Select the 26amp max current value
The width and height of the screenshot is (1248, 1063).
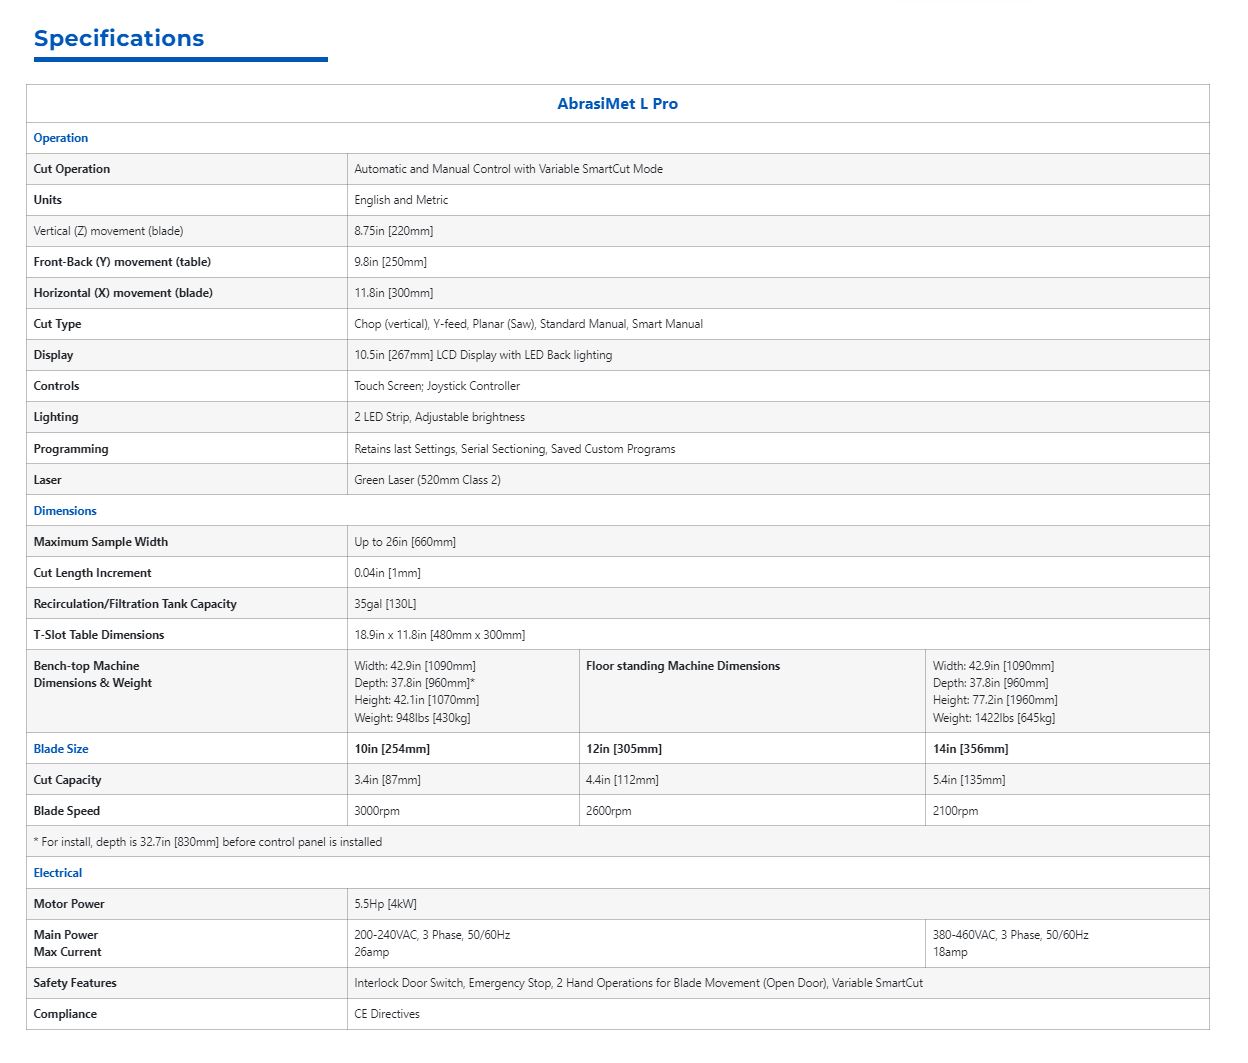(372, 952)
